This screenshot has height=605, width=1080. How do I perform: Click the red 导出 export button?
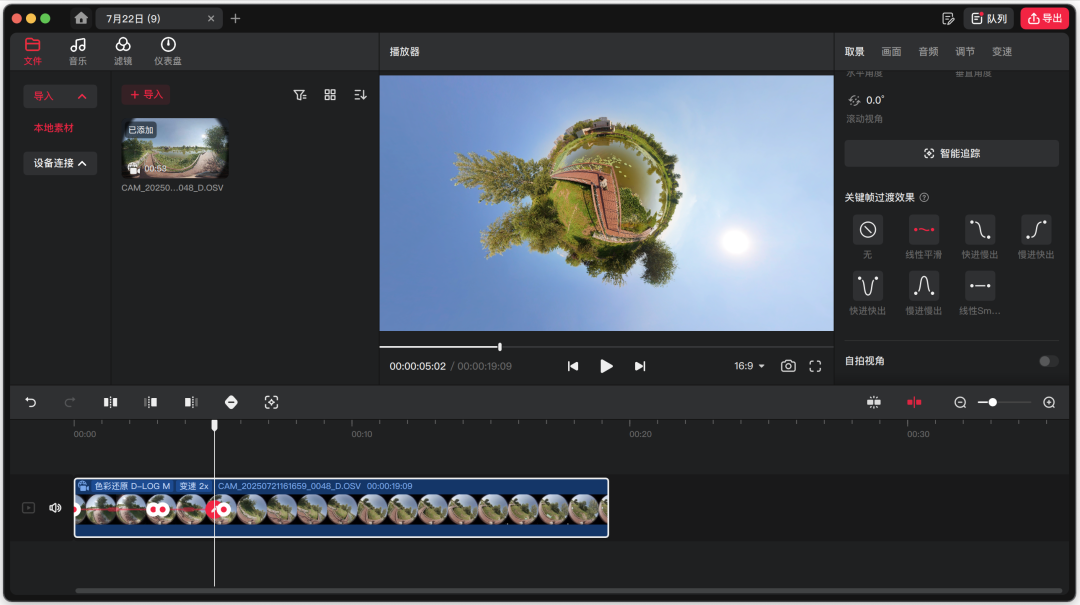1044,18
